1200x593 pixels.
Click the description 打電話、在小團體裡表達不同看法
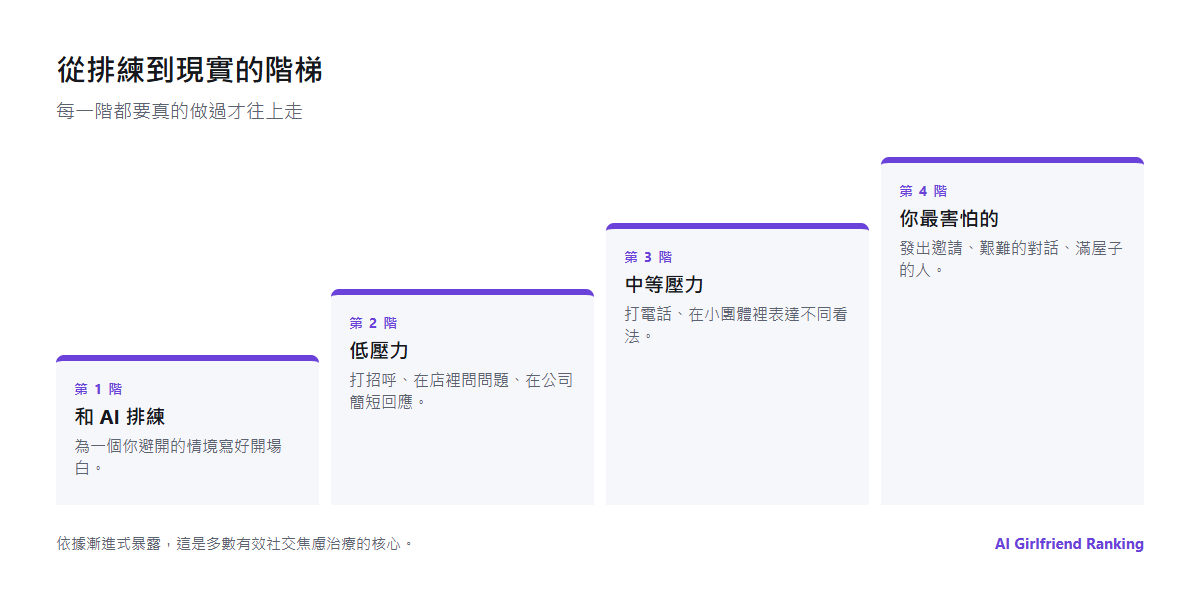(x=736, y=324)
